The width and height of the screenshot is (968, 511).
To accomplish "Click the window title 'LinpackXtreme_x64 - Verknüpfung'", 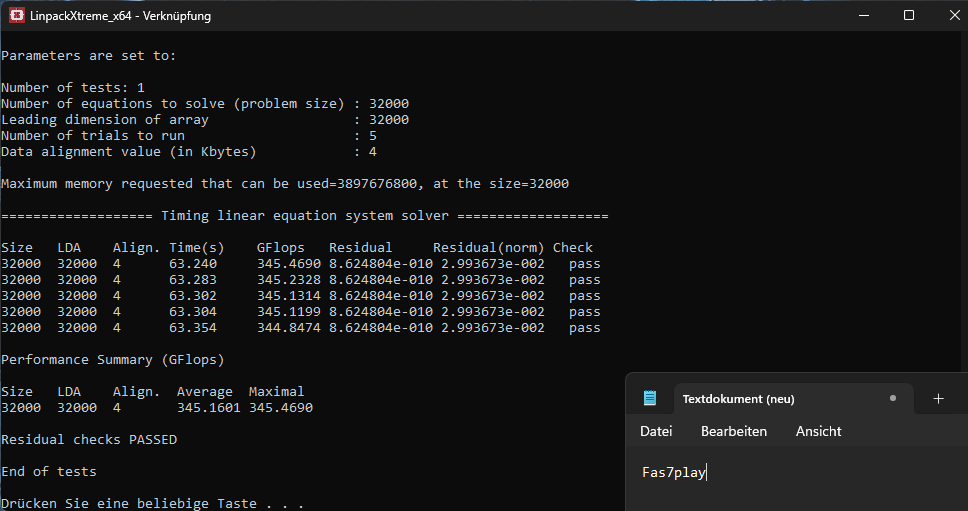I will [x=120, y=16].
